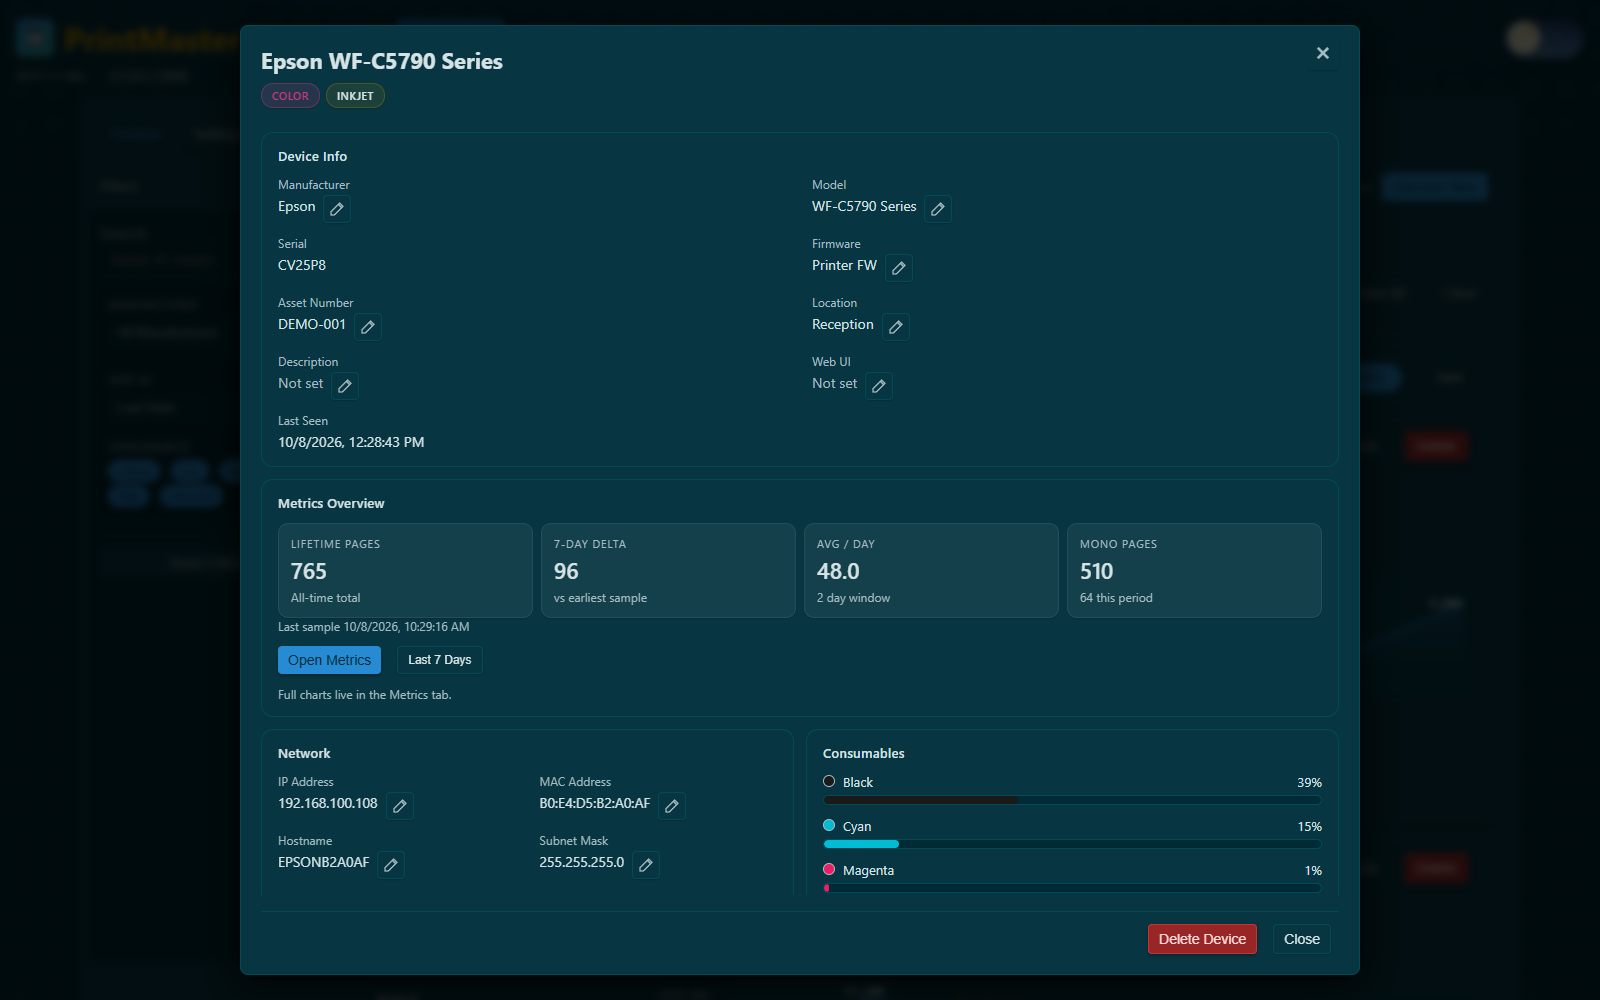
Task: Click the Magenta consumable color dot
Action: 829,870
